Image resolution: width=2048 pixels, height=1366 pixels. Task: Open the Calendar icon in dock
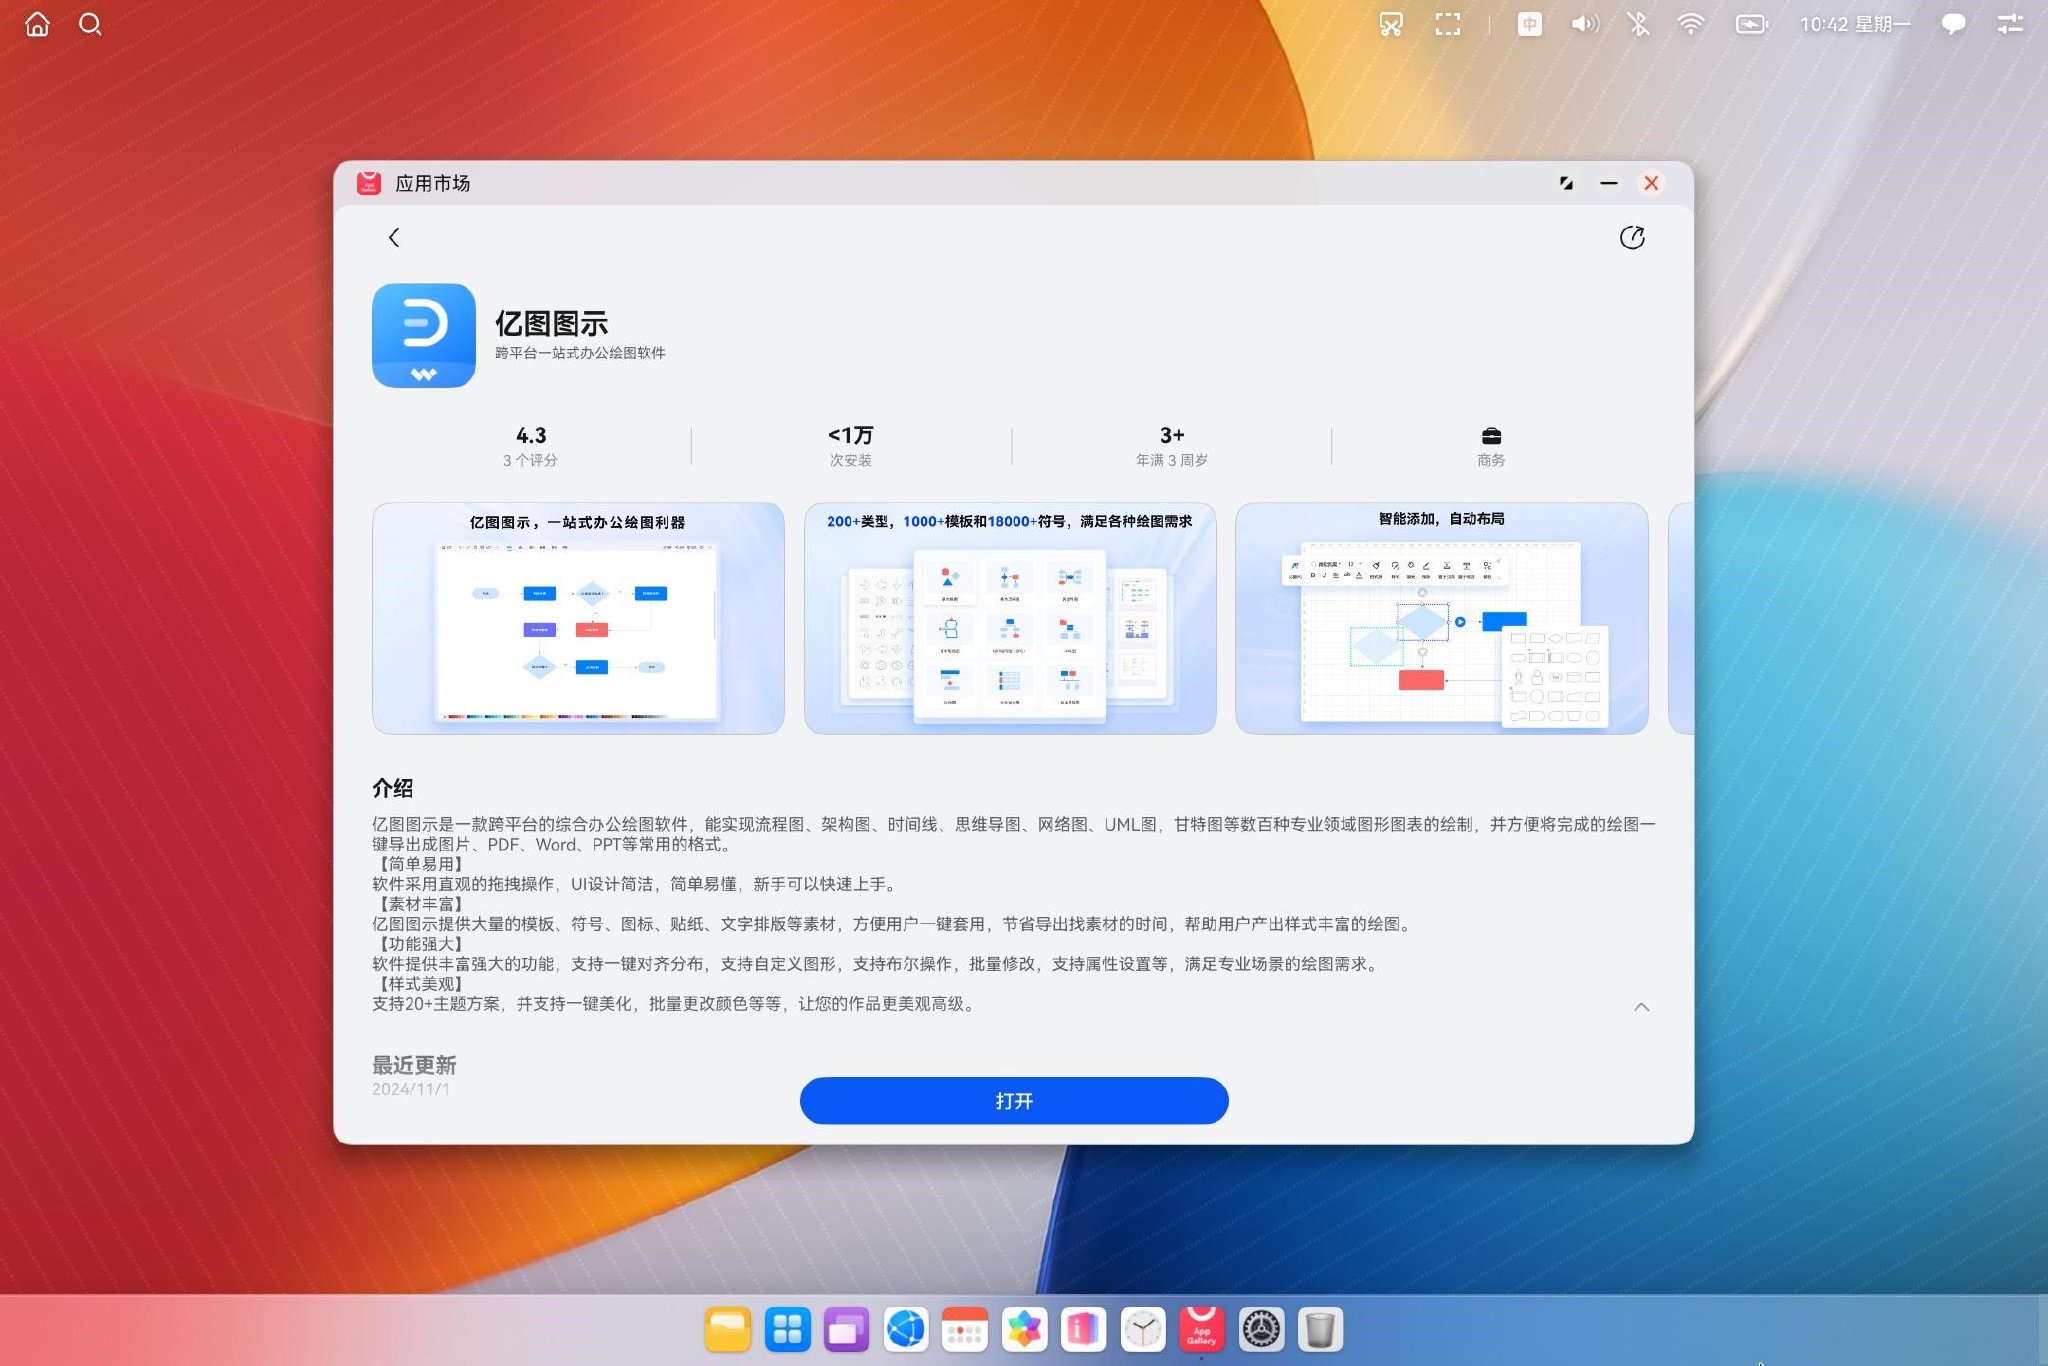965,1330
